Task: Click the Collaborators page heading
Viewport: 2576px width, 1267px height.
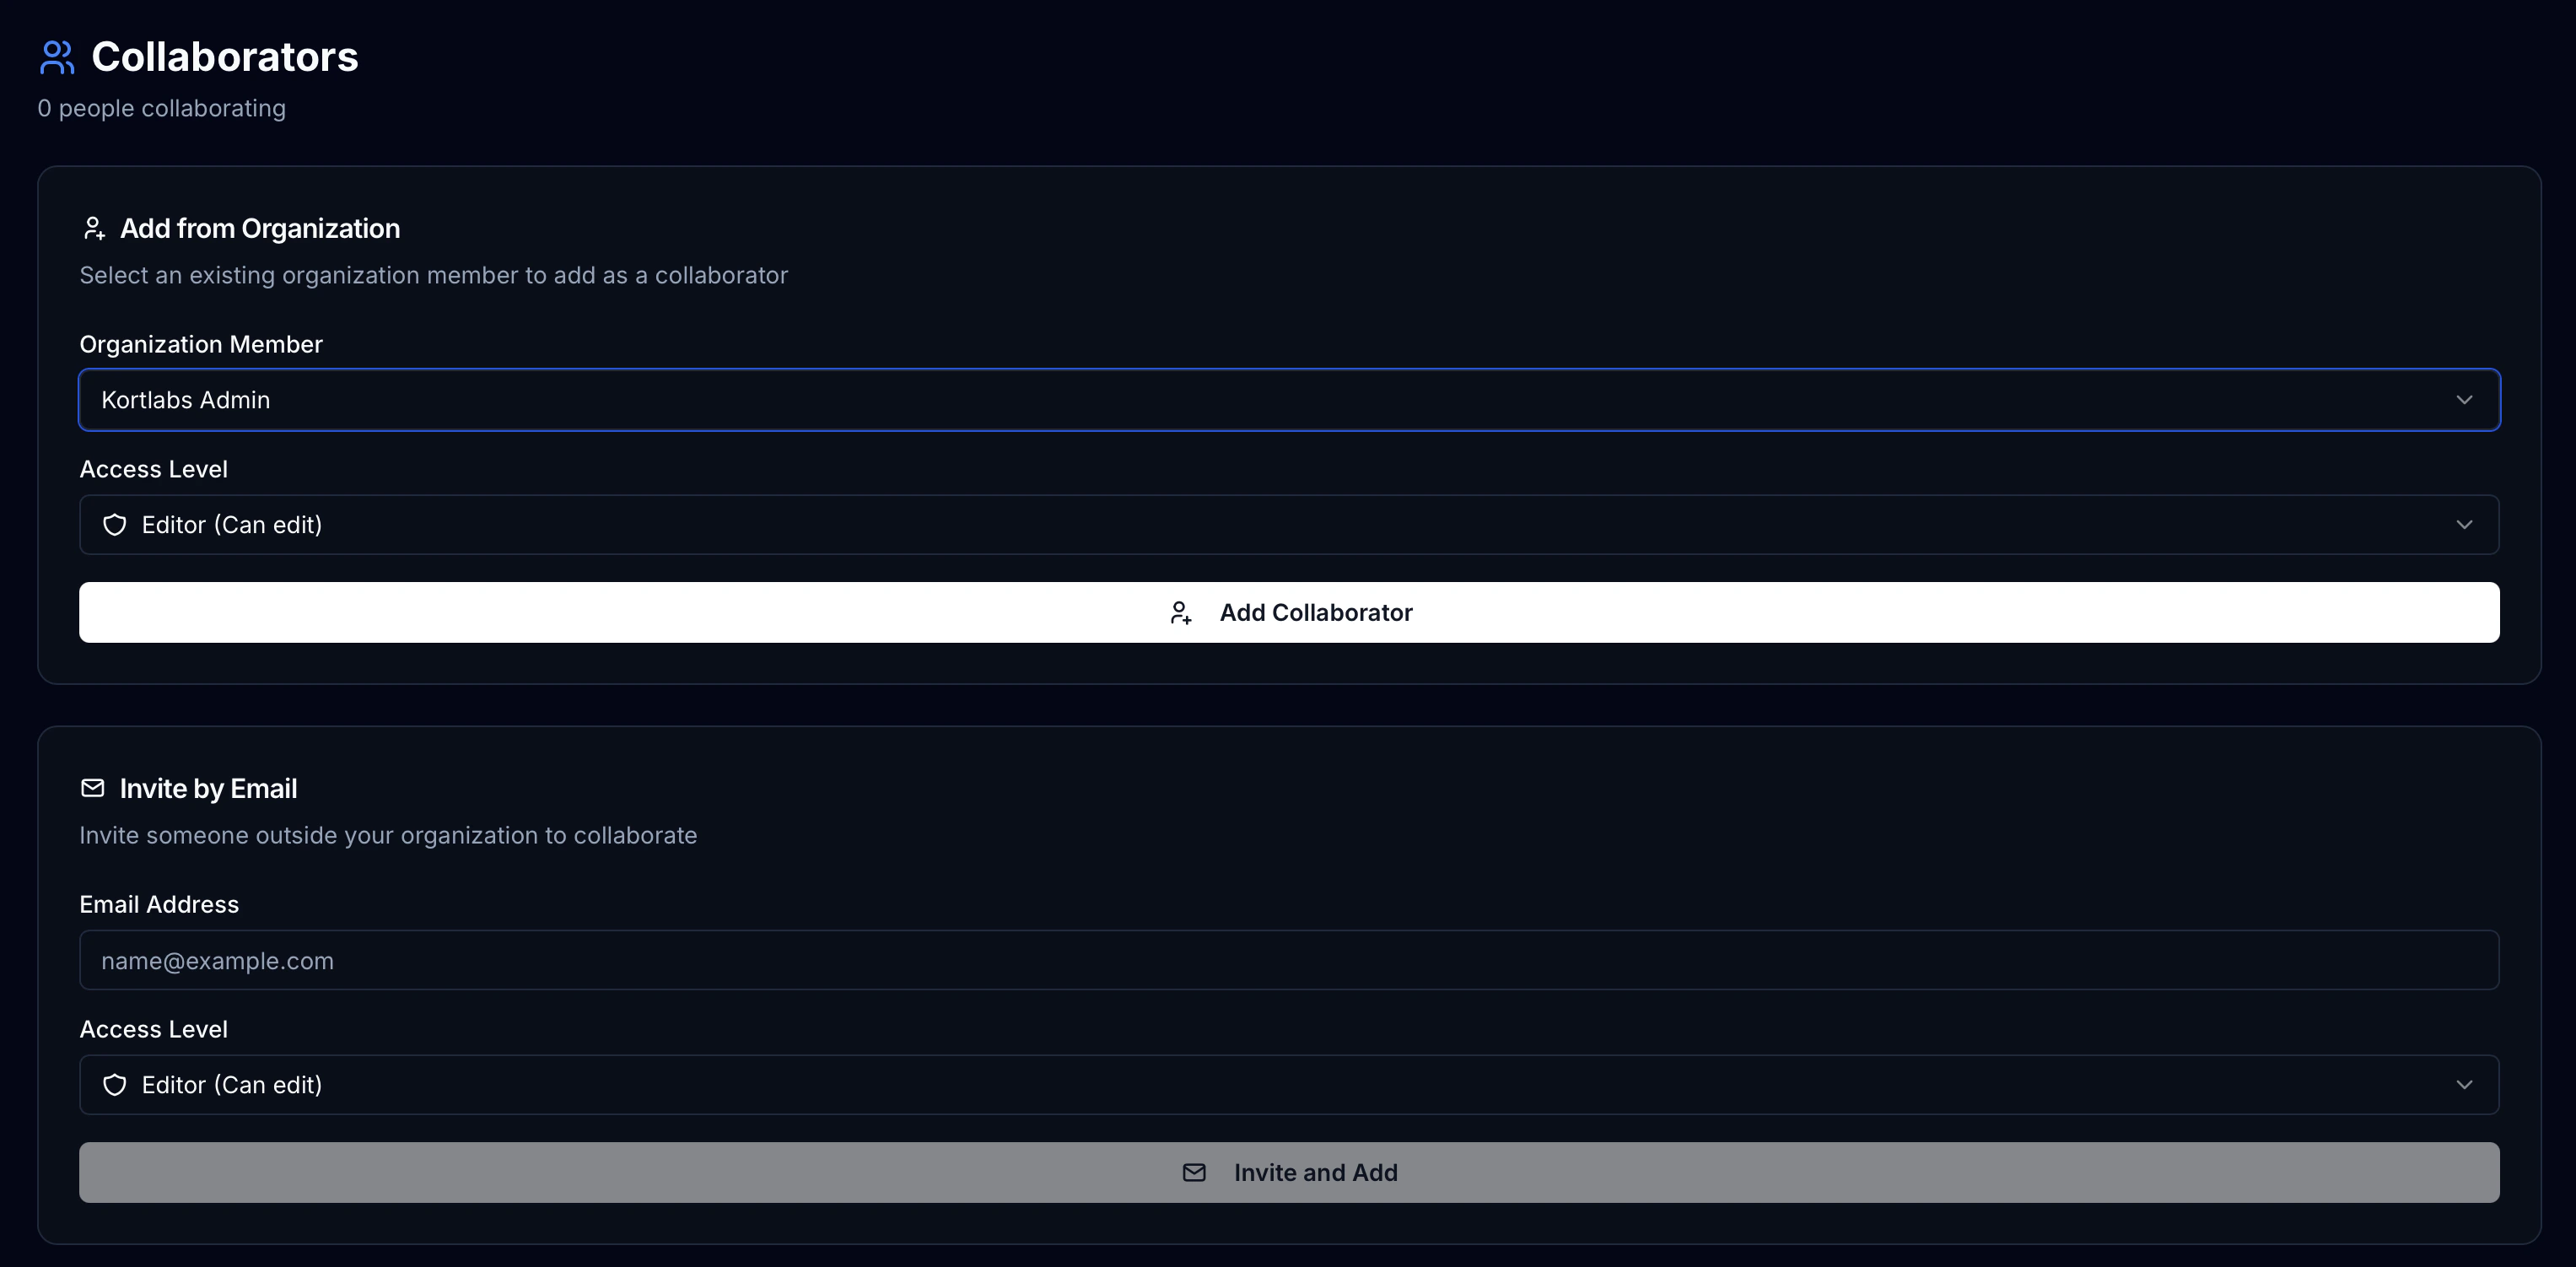Action: (x=225, y=57)
